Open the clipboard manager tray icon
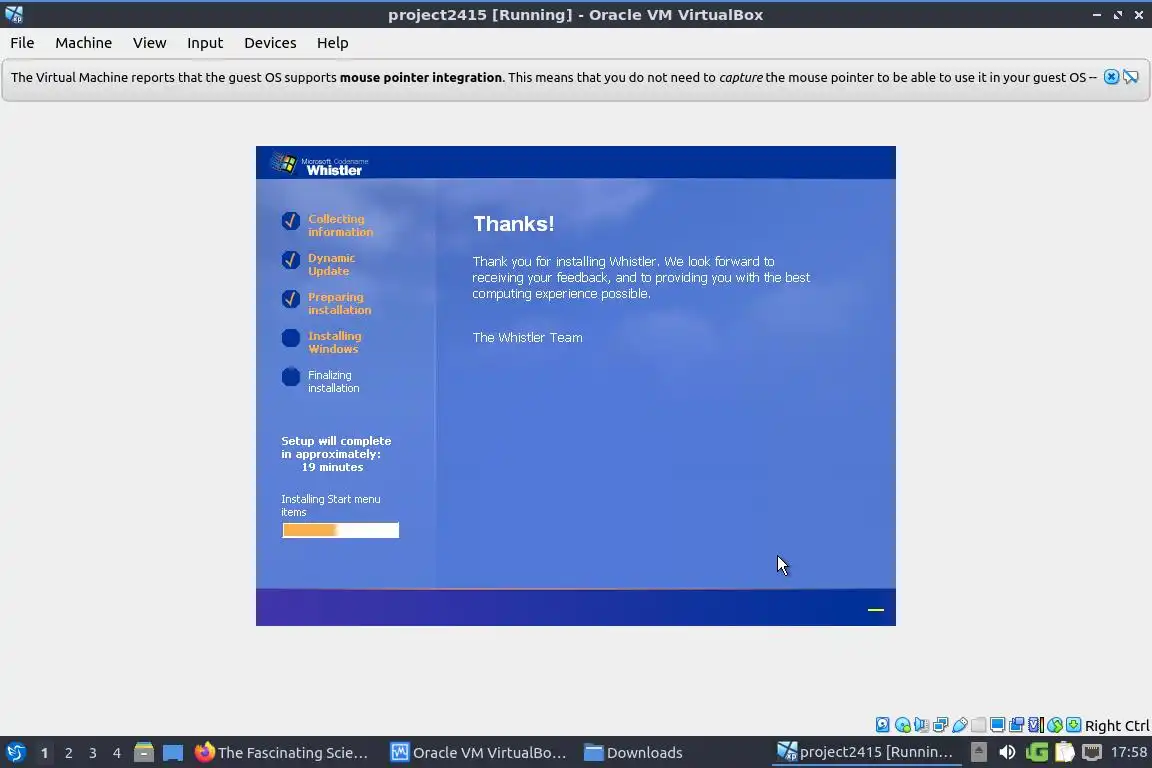This screenshot has height=768, width=1152. [1065, 753]
